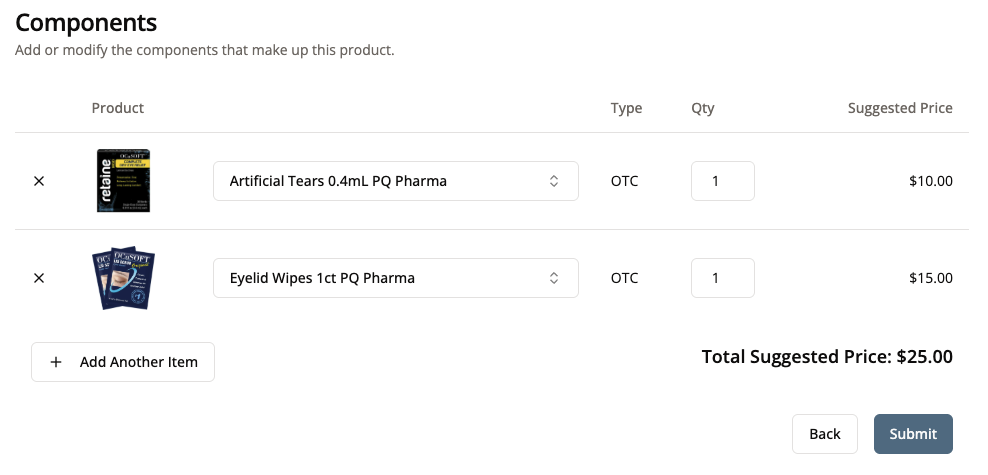Click the Eyelid Wipes product image

click(x=124, y=278)
